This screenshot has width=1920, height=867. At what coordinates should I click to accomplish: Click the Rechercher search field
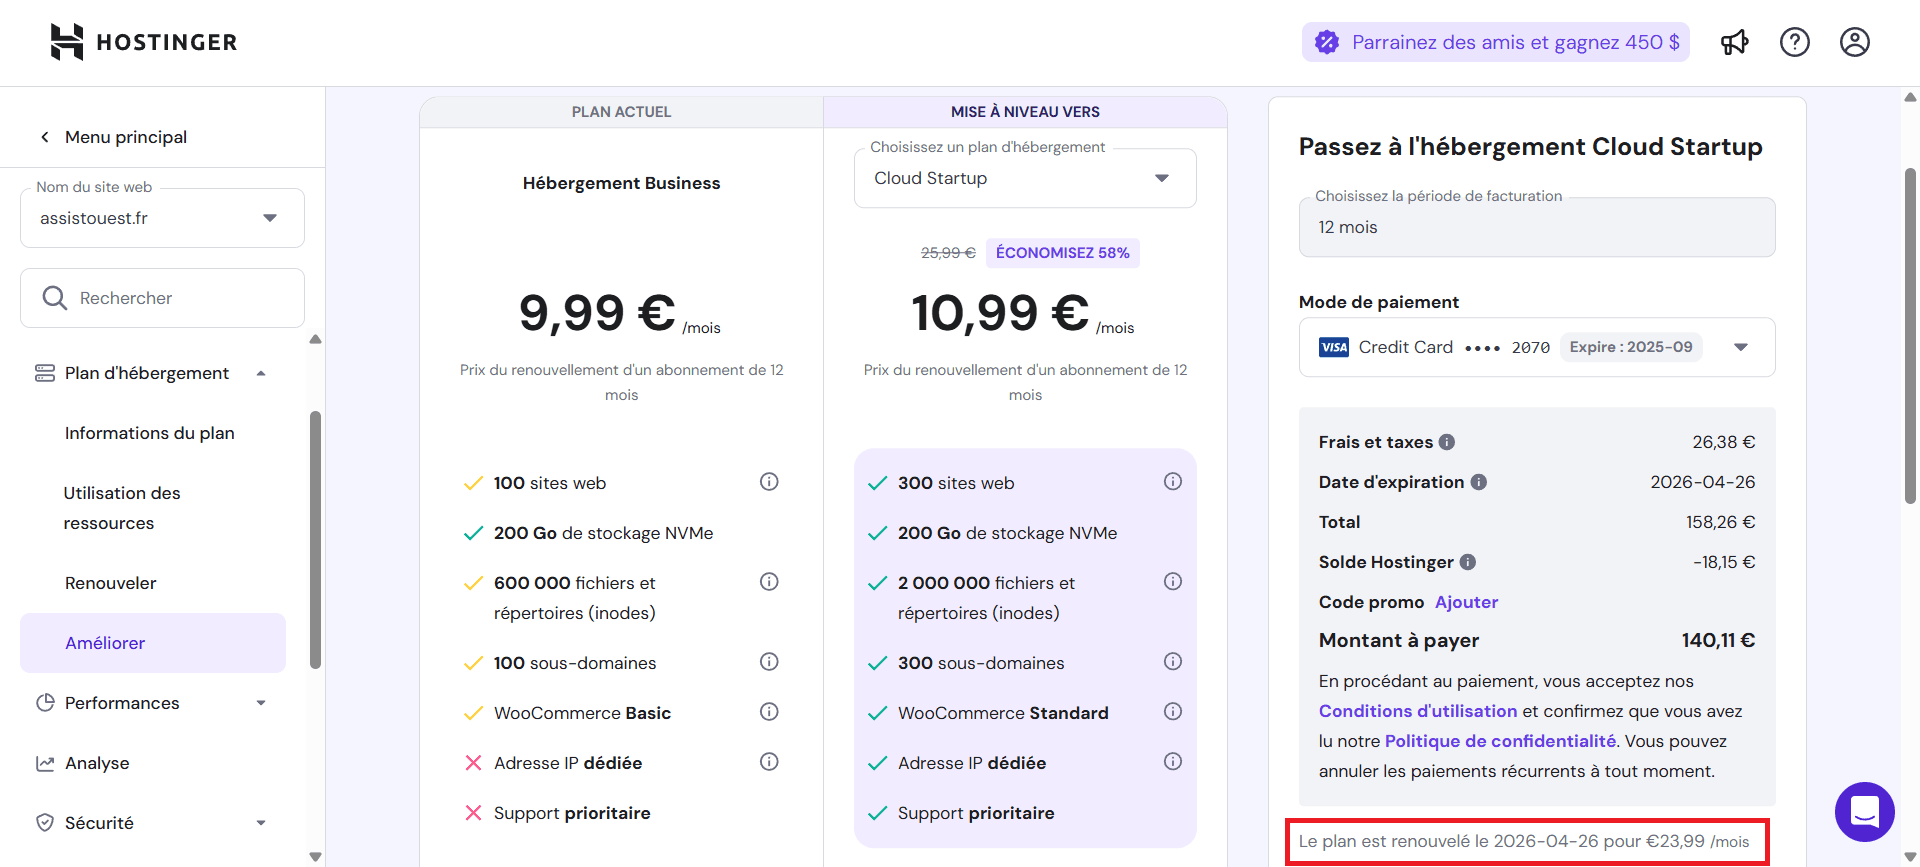coord(162,298)
